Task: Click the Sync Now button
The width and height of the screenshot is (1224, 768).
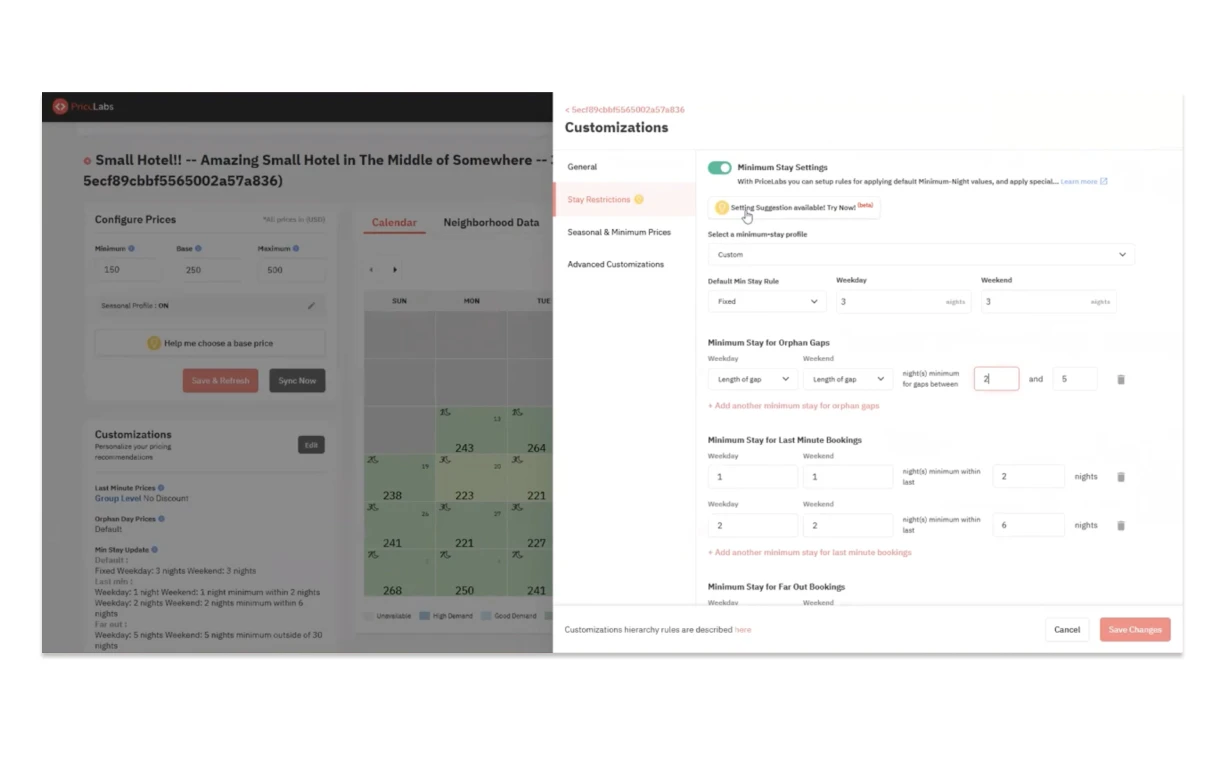Action: coord(297,381)
